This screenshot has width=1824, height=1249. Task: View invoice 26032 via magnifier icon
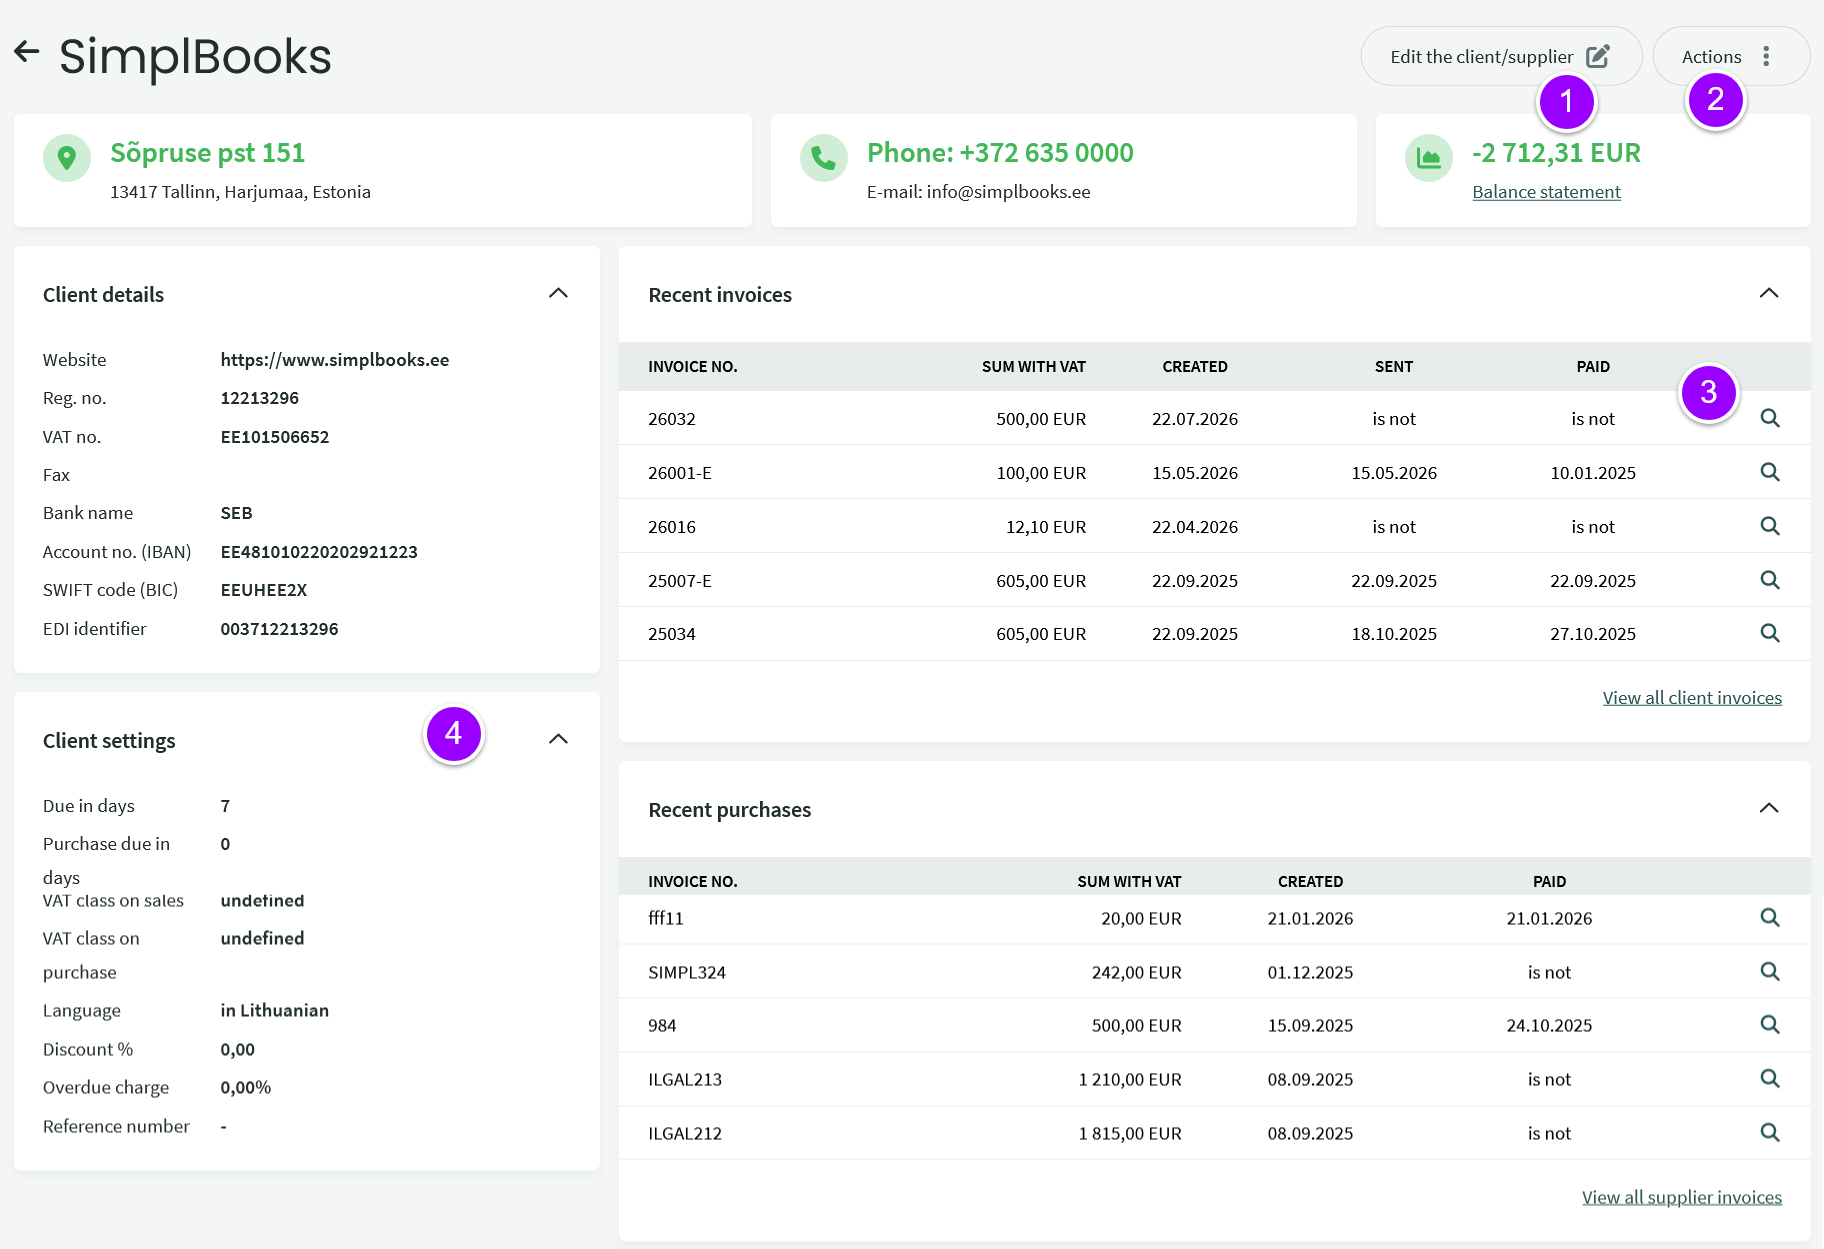[x=1769, y=418]
